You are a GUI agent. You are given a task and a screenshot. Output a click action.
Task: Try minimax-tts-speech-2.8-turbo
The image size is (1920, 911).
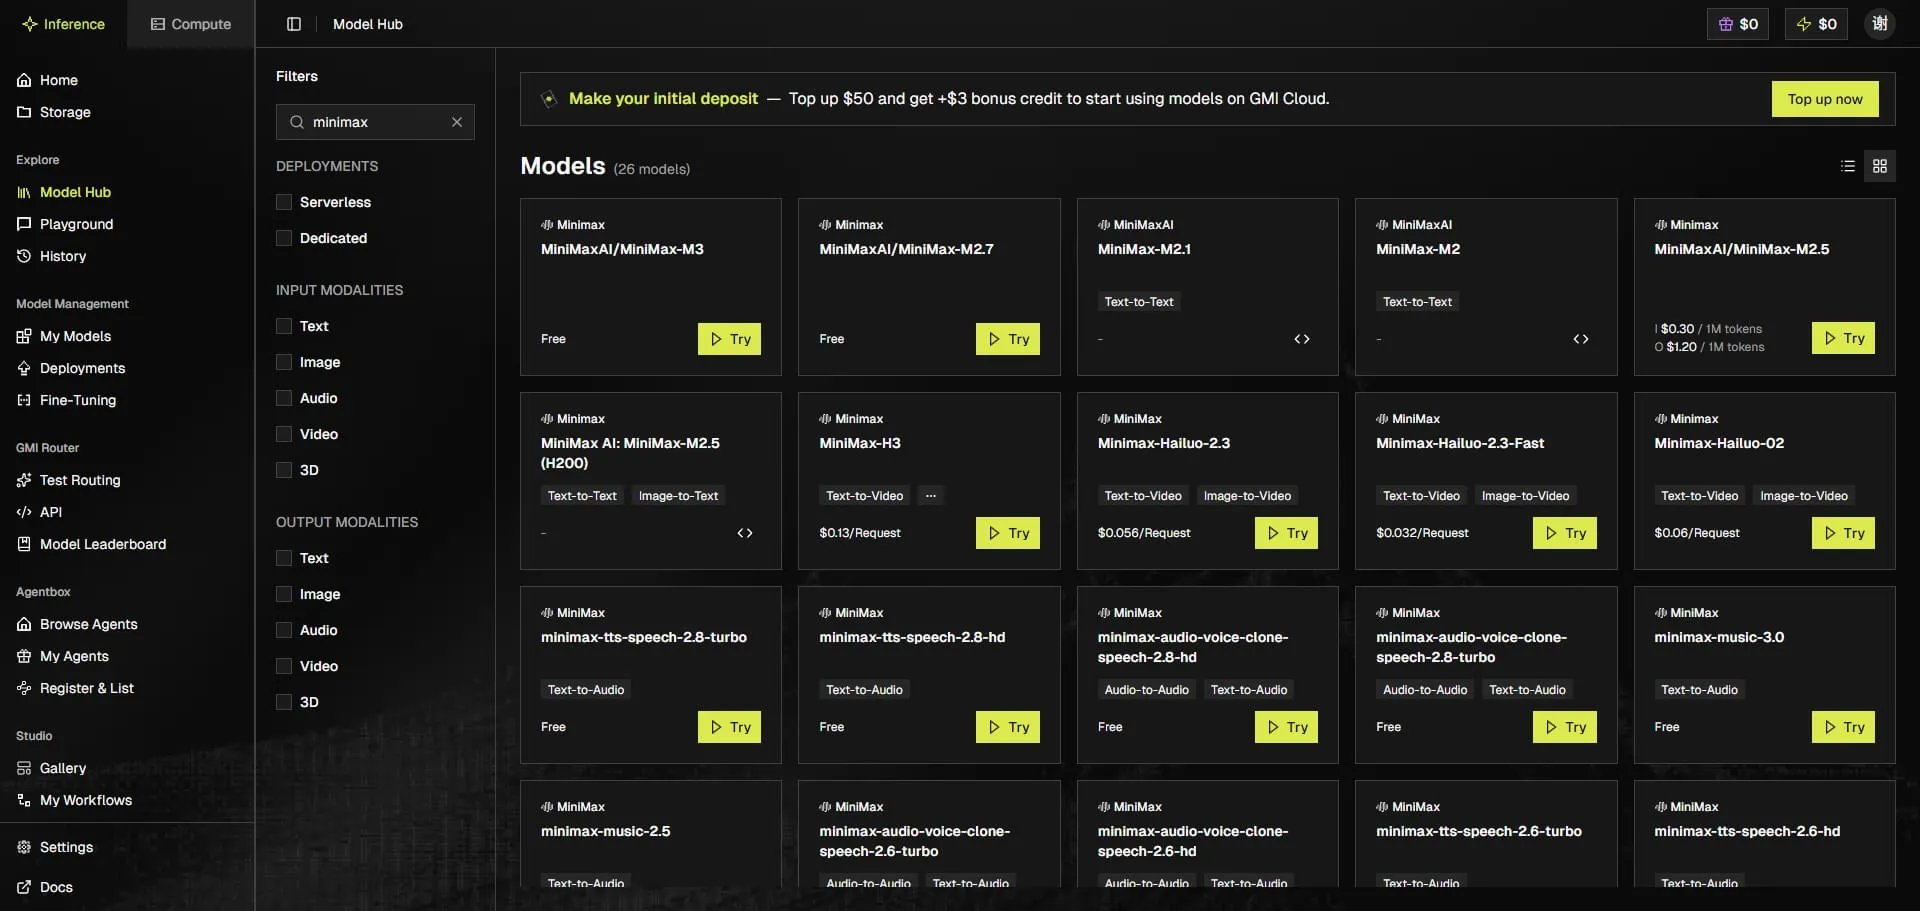729,727
